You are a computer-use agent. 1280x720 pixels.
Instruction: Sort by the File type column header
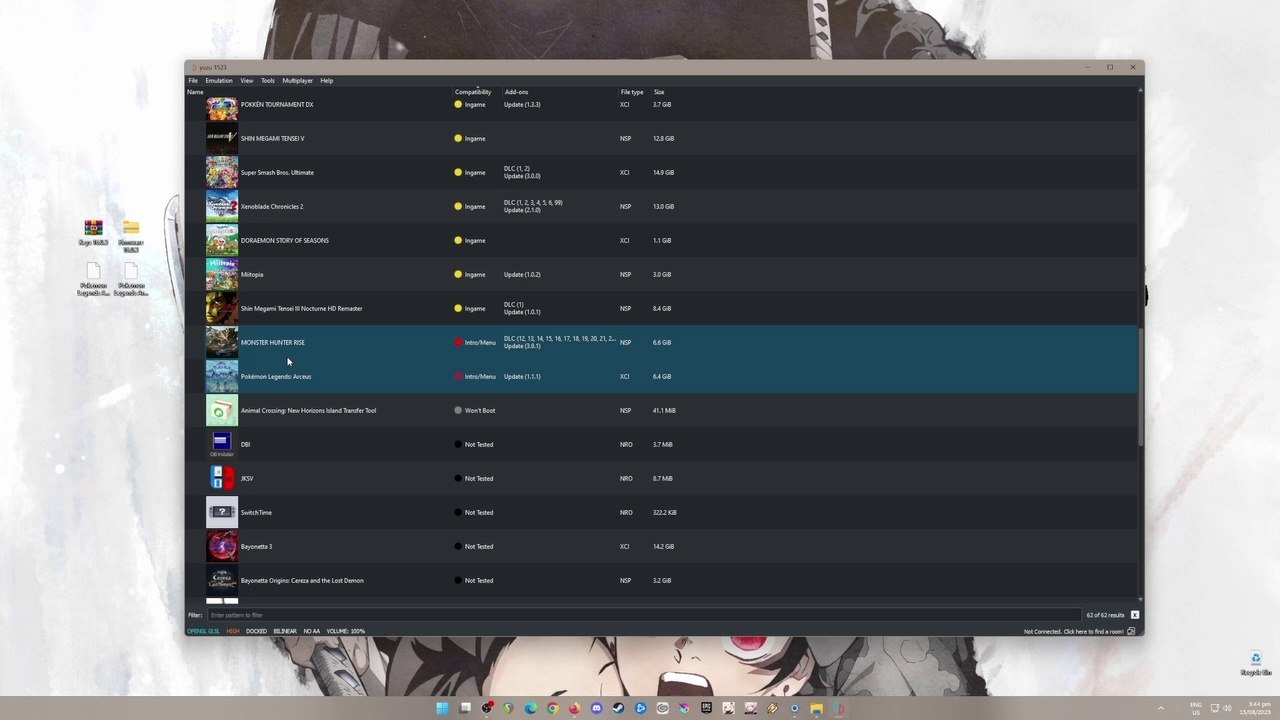click(635, 92)
